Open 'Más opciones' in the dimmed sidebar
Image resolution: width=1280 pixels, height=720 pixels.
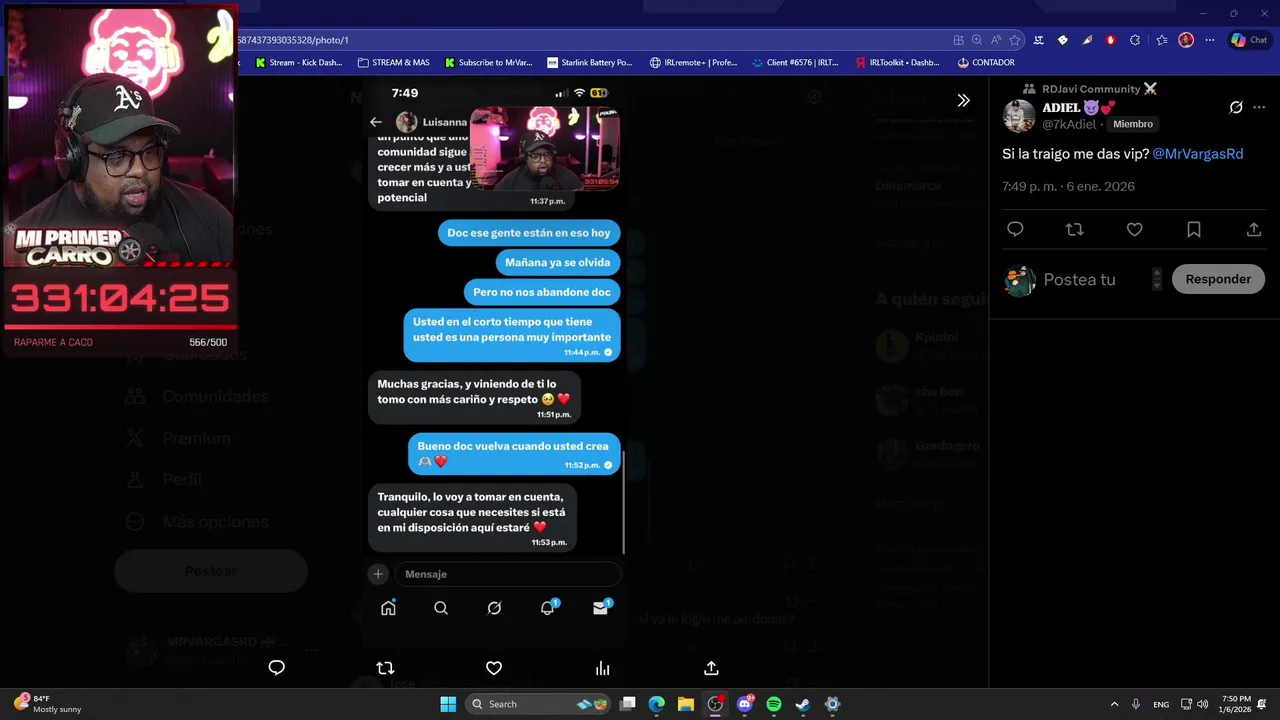[x=197, y=522]
